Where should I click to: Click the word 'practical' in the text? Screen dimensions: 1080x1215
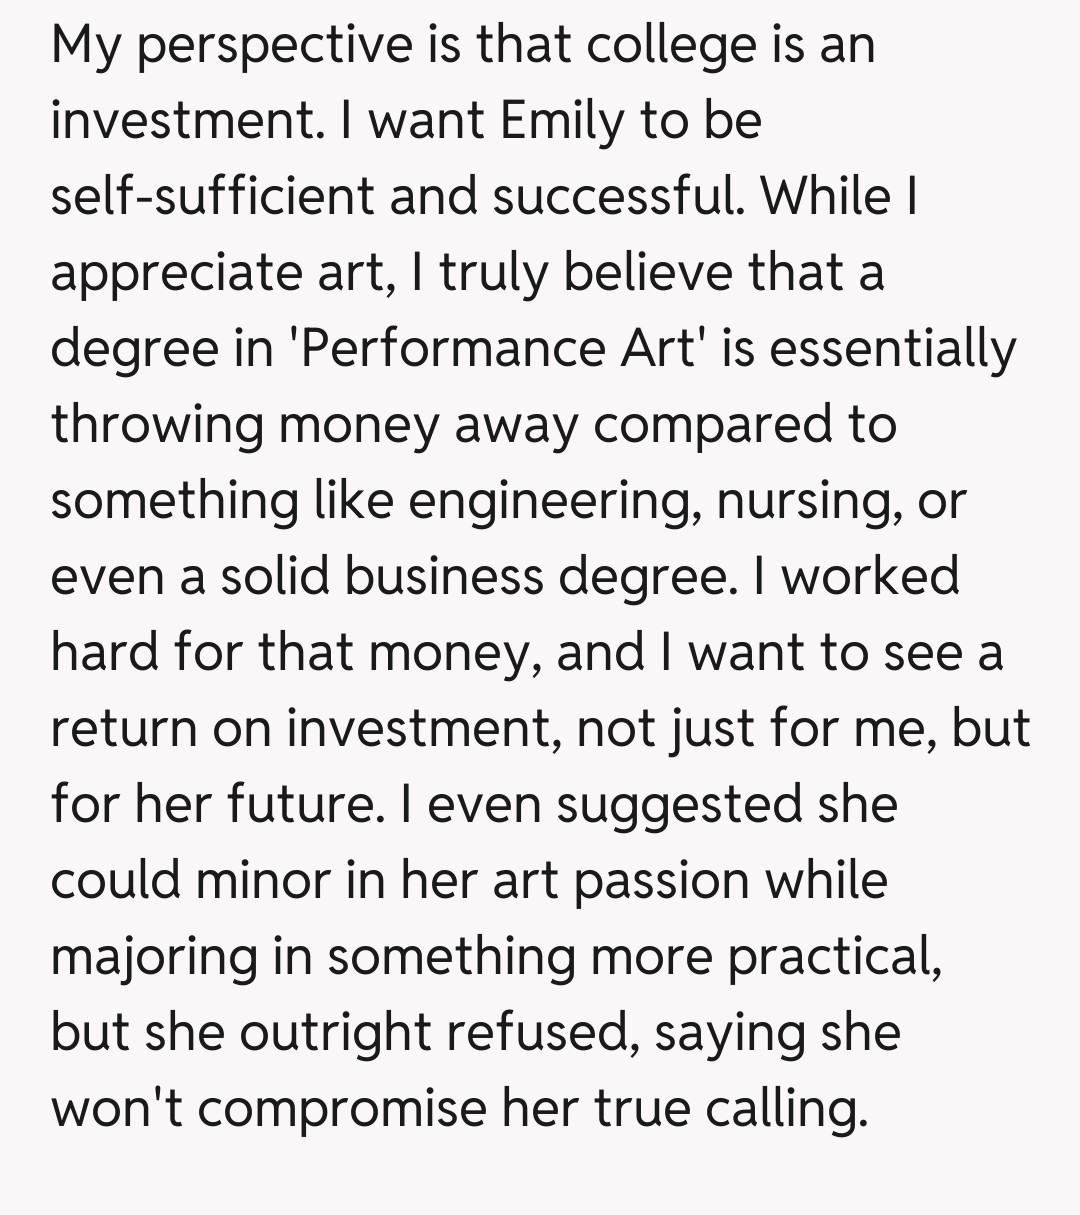(x=833, y=956)
